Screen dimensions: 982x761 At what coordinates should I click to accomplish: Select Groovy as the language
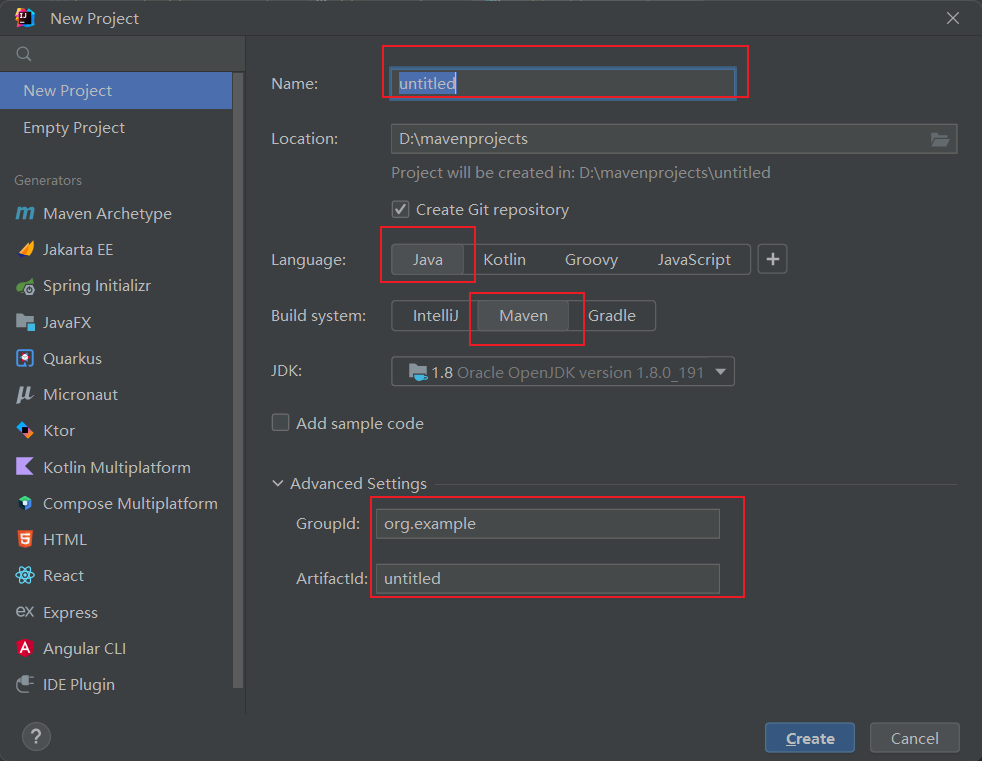coord(591,259)
